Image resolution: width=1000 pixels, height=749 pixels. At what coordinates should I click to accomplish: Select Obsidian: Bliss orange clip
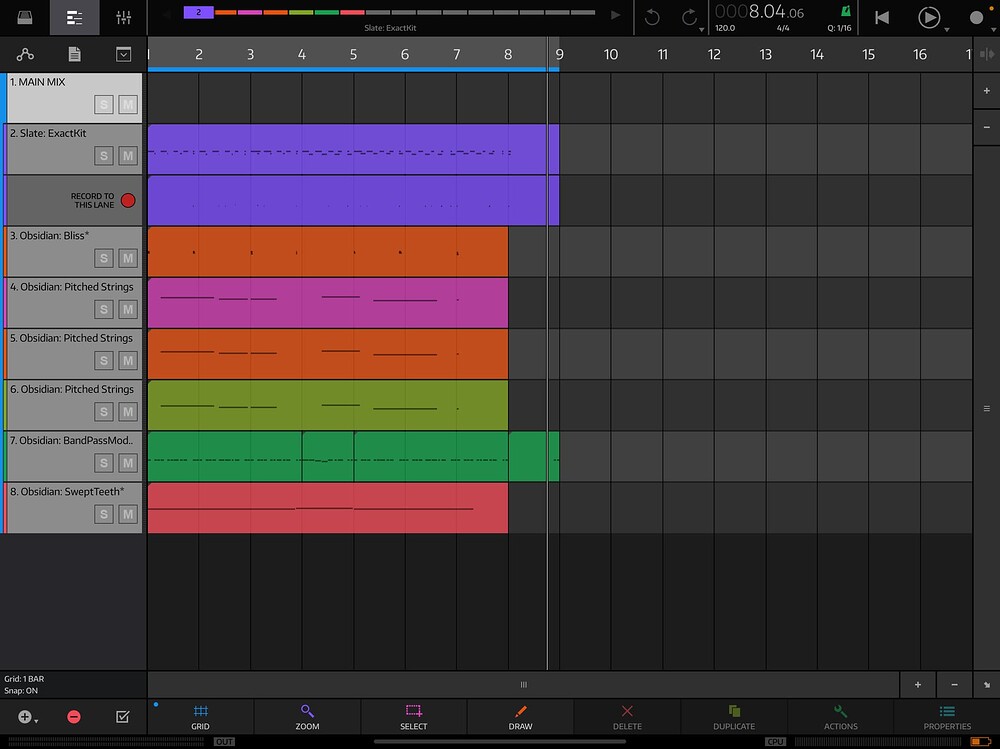328,252
